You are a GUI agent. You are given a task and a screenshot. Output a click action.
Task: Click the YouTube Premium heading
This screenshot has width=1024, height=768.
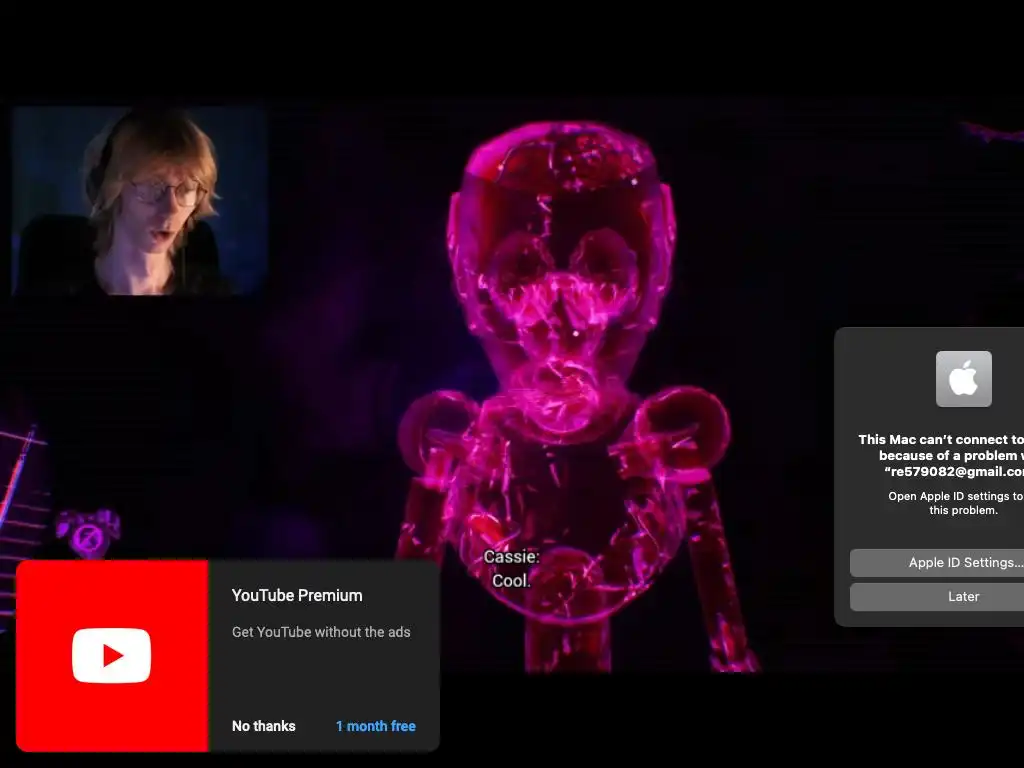[x=296, y=596]
